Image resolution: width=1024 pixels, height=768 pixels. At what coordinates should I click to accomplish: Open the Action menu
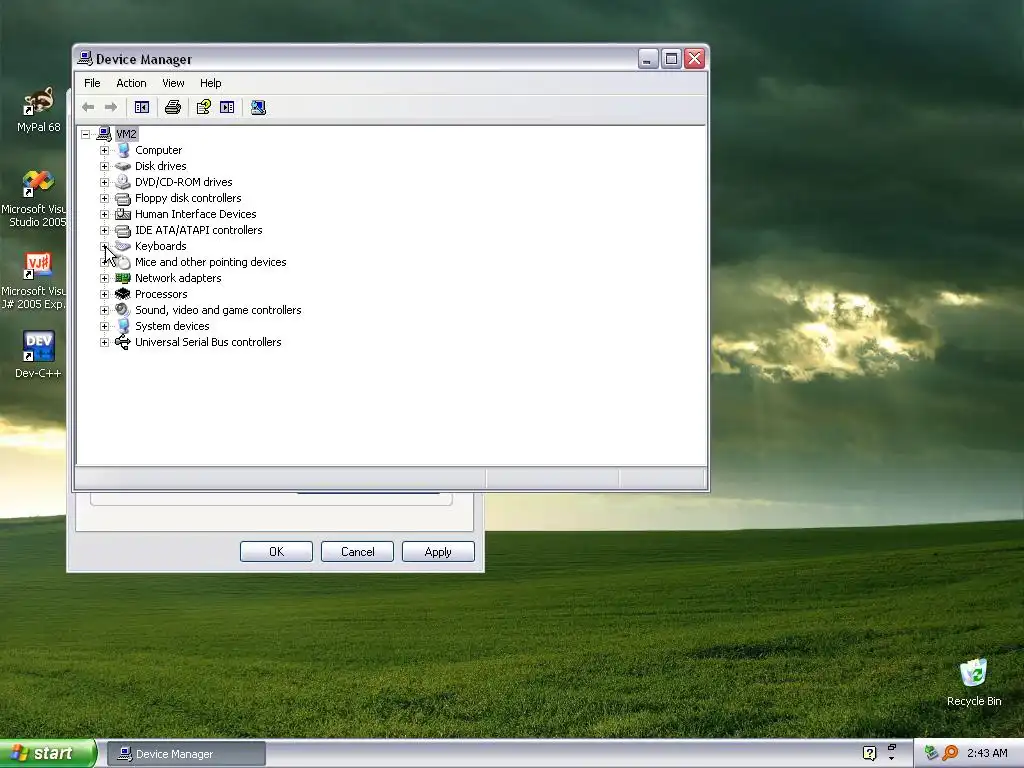coord(131,83)
